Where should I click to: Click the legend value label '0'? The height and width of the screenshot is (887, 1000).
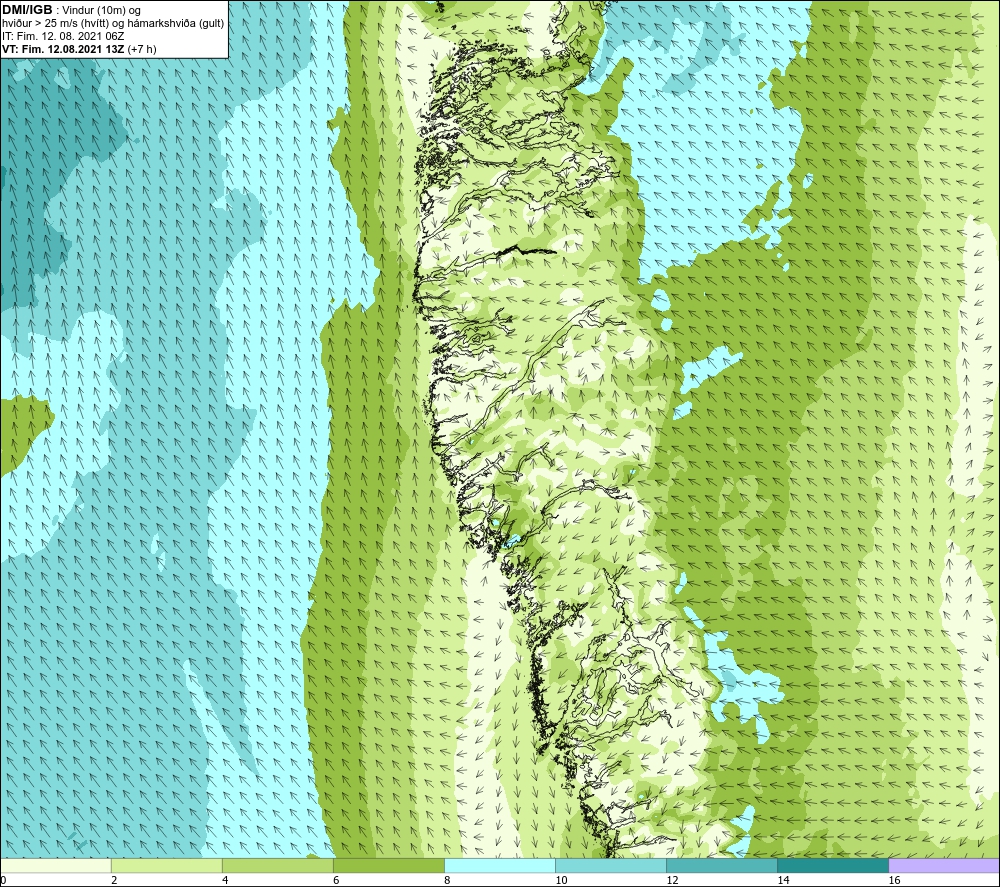[3, 880]
